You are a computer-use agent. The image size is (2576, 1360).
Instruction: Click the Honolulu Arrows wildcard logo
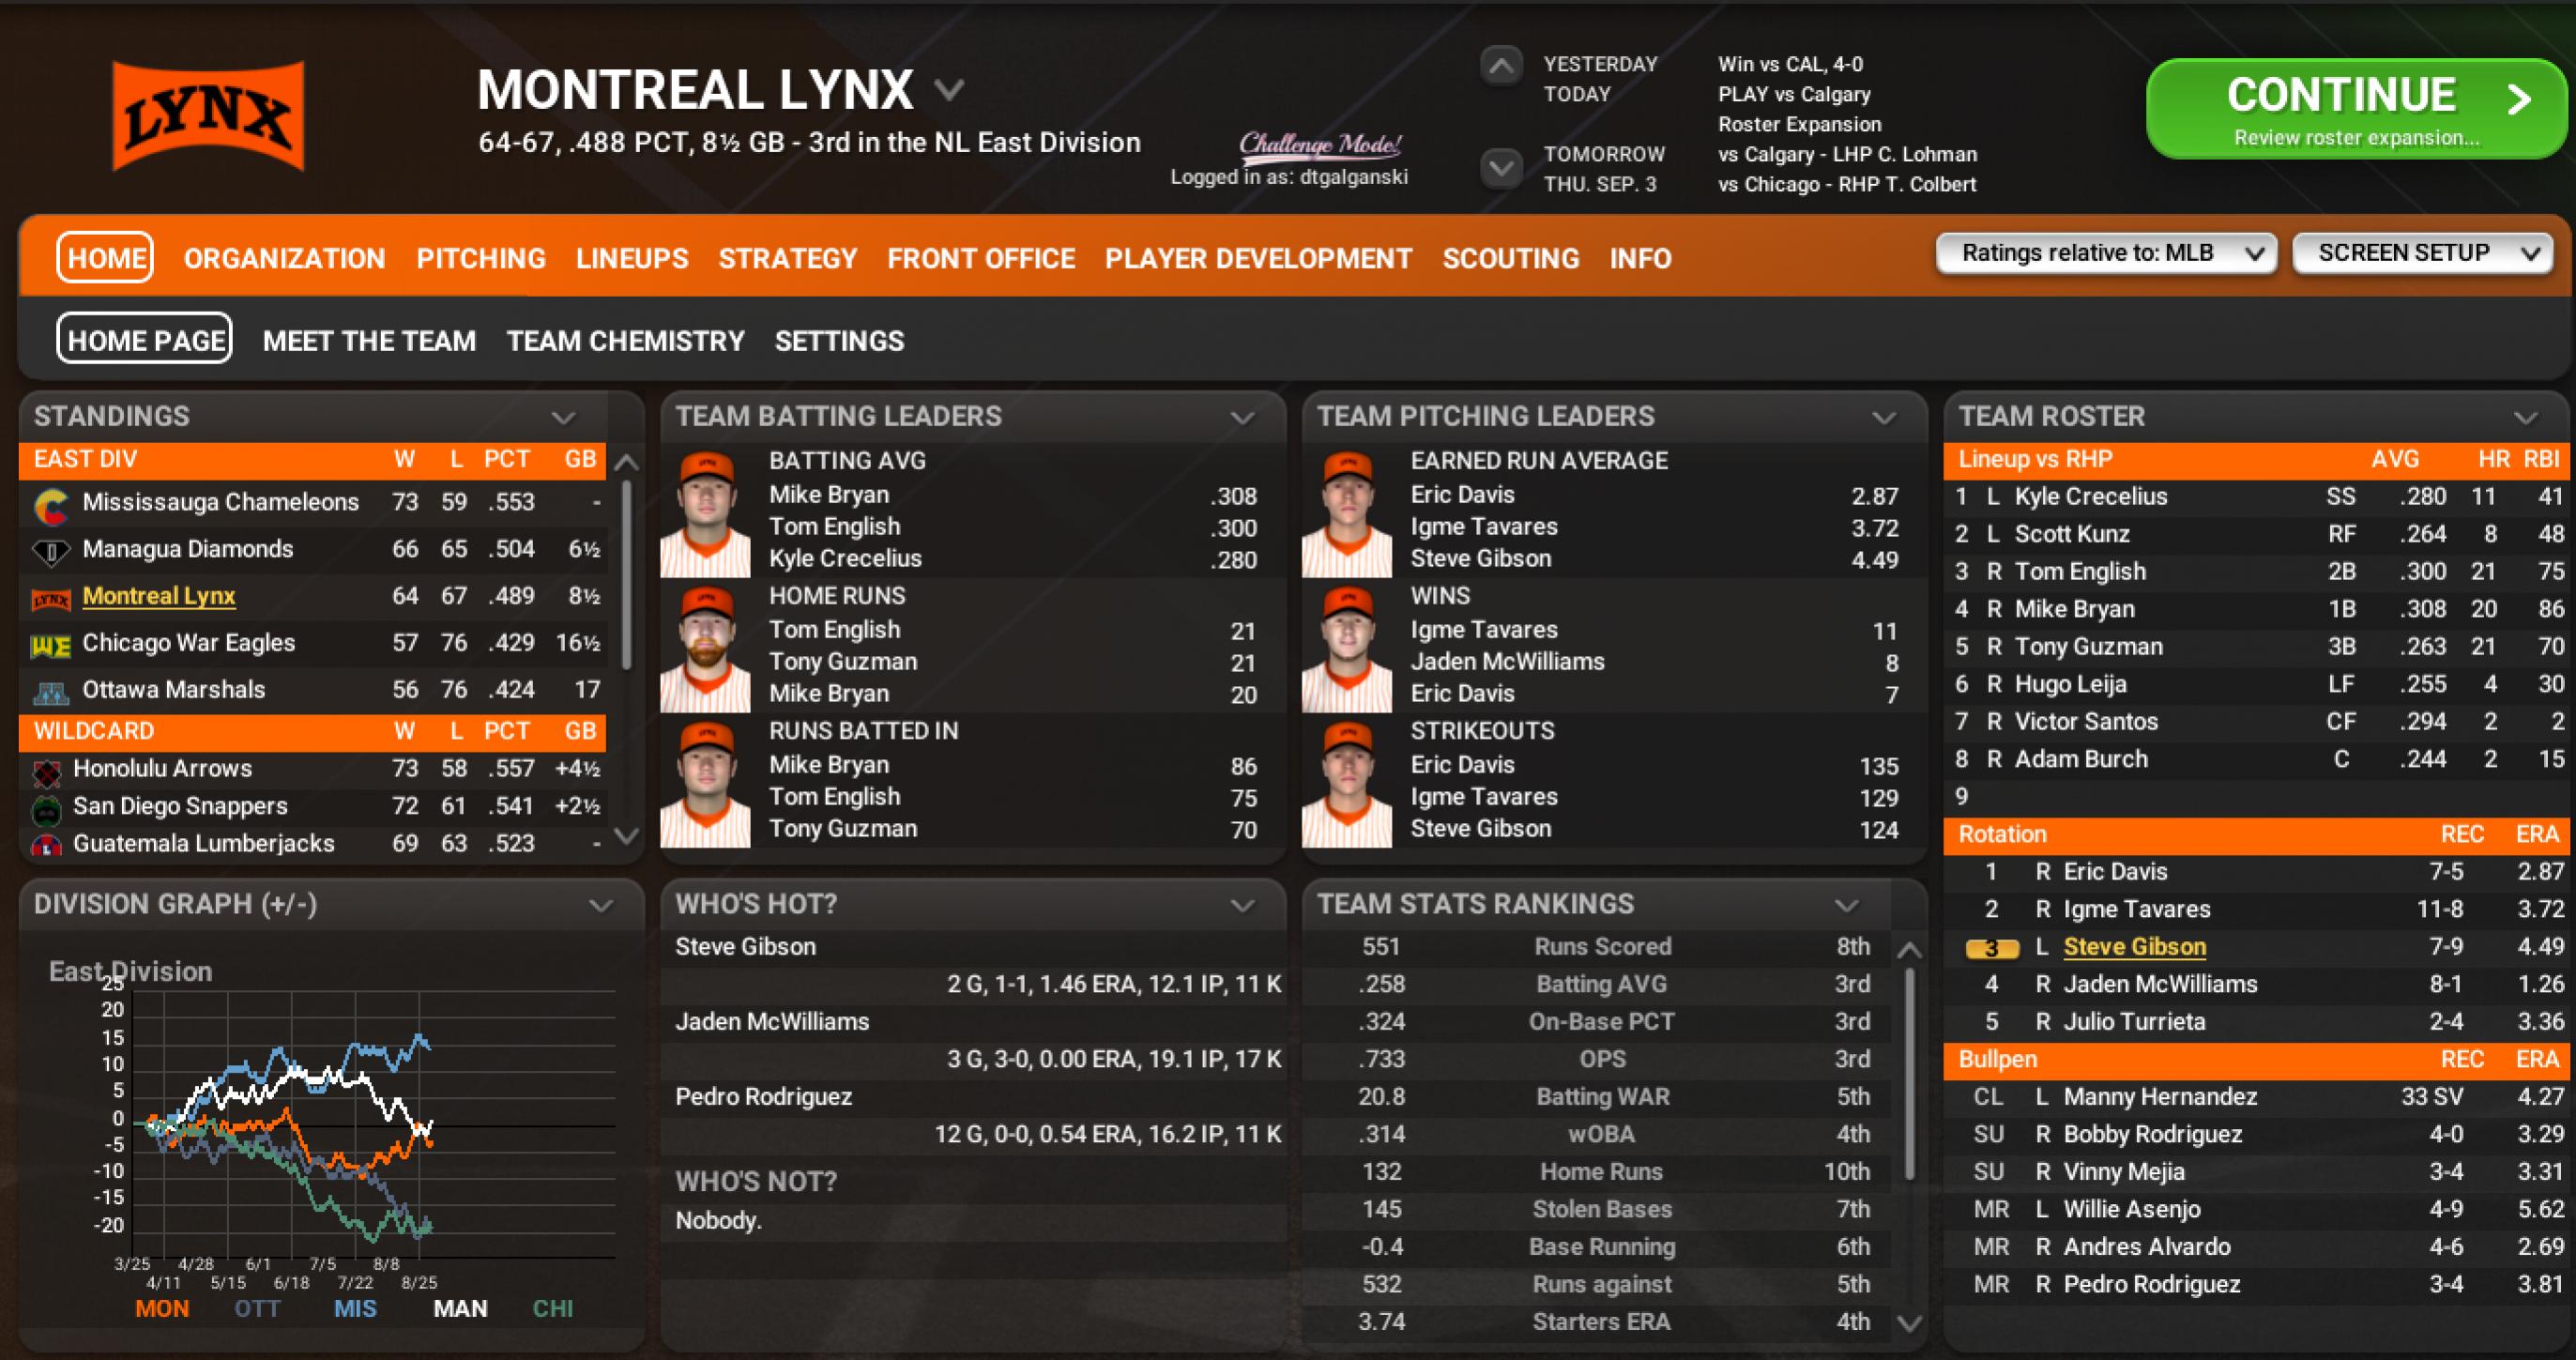tap(47, 772)
